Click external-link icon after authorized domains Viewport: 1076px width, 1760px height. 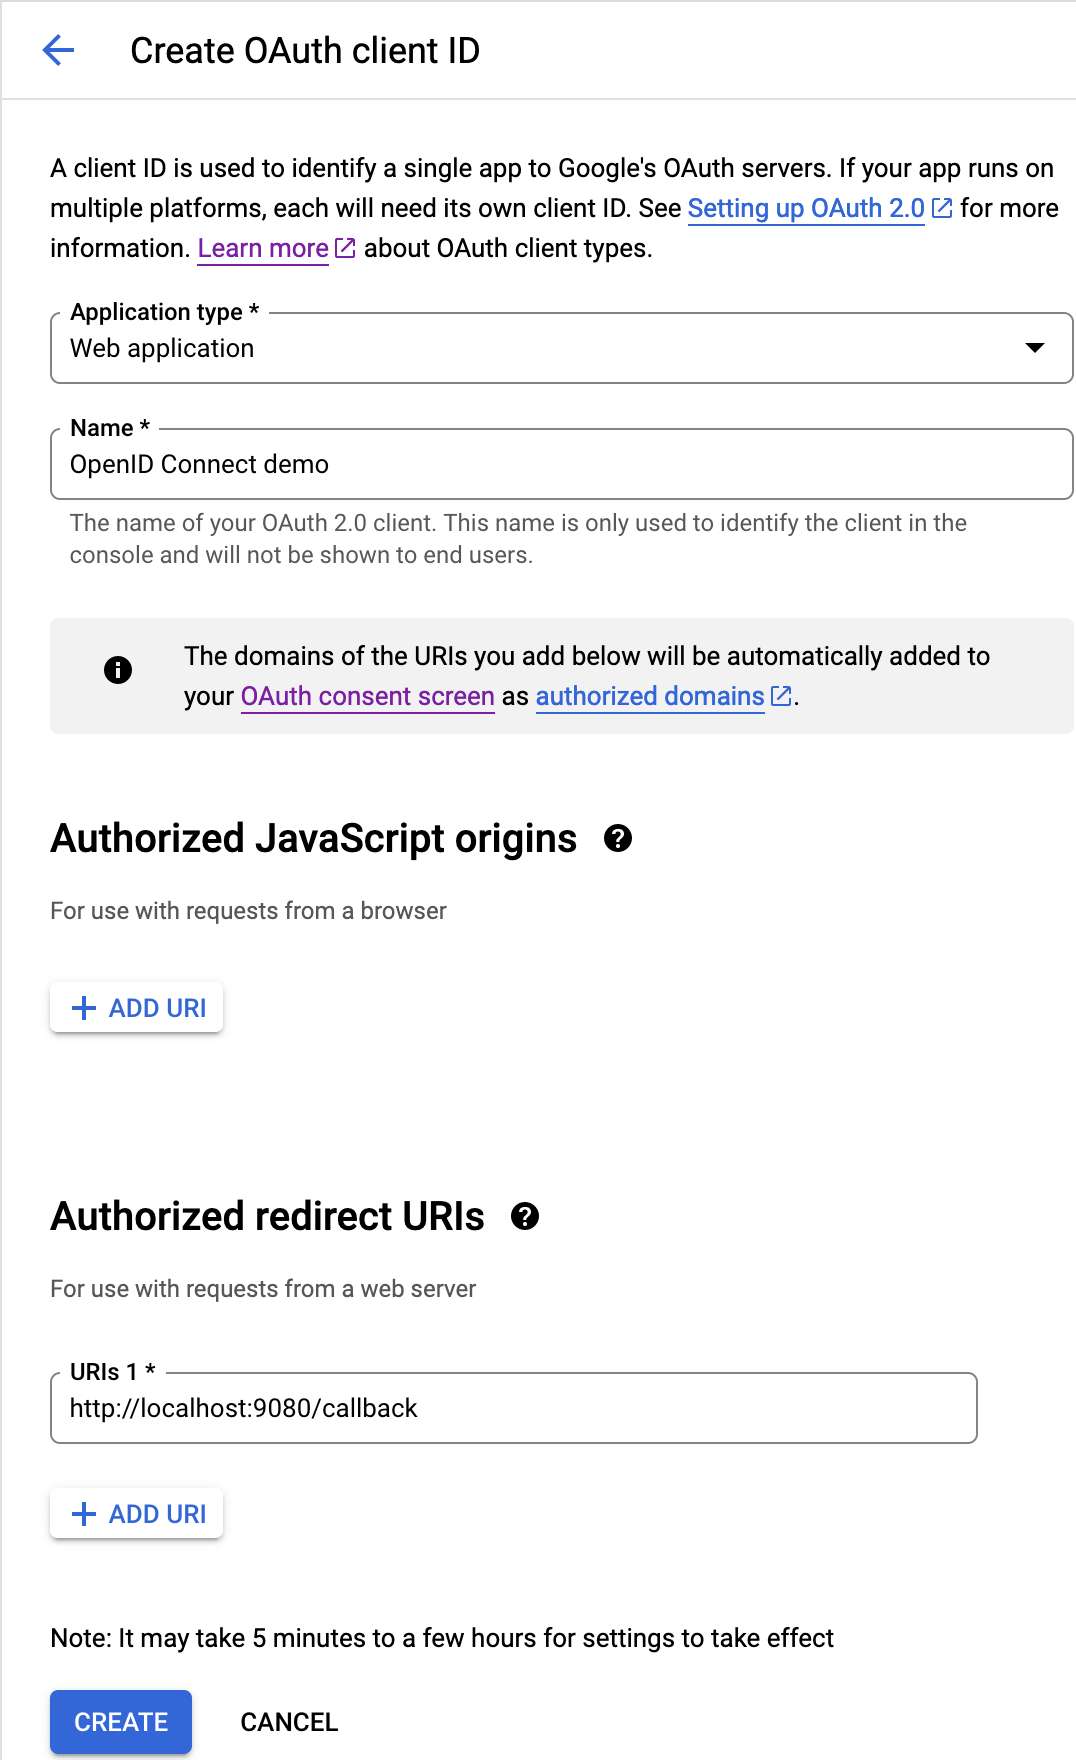click(781, 696)
